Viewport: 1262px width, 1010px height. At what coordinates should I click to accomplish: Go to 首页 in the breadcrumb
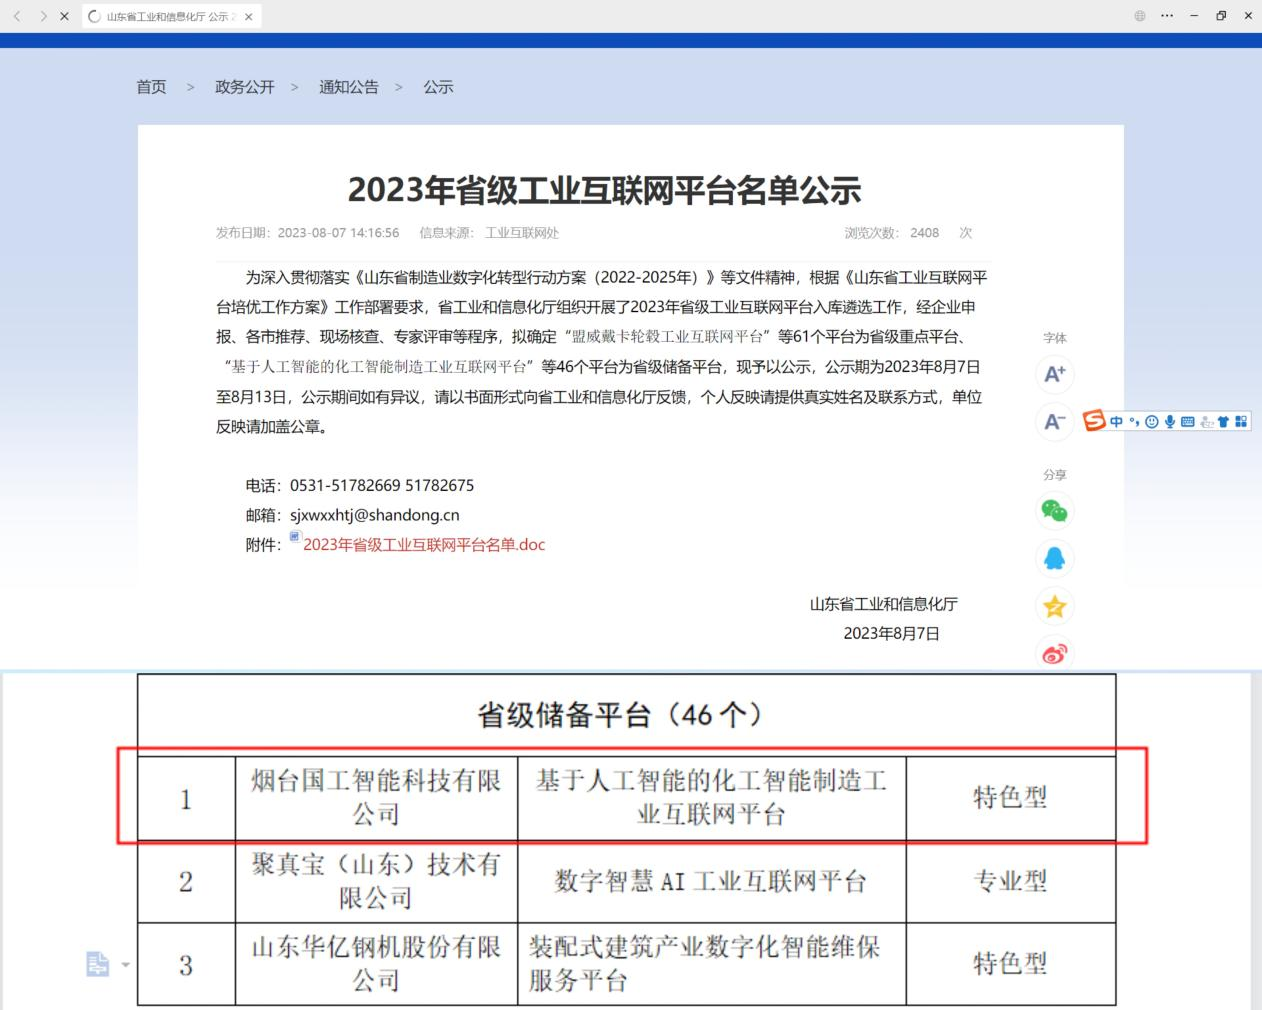151,87
